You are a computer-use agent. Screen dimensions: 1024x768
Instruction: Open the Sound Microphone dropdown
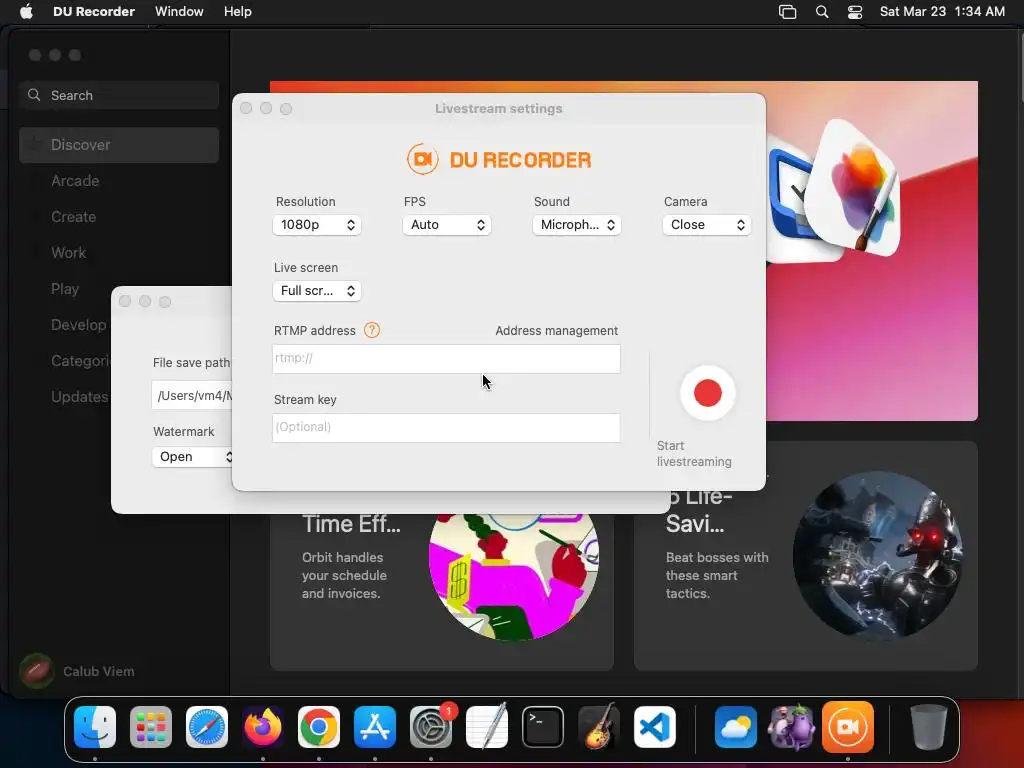point(577,225)
